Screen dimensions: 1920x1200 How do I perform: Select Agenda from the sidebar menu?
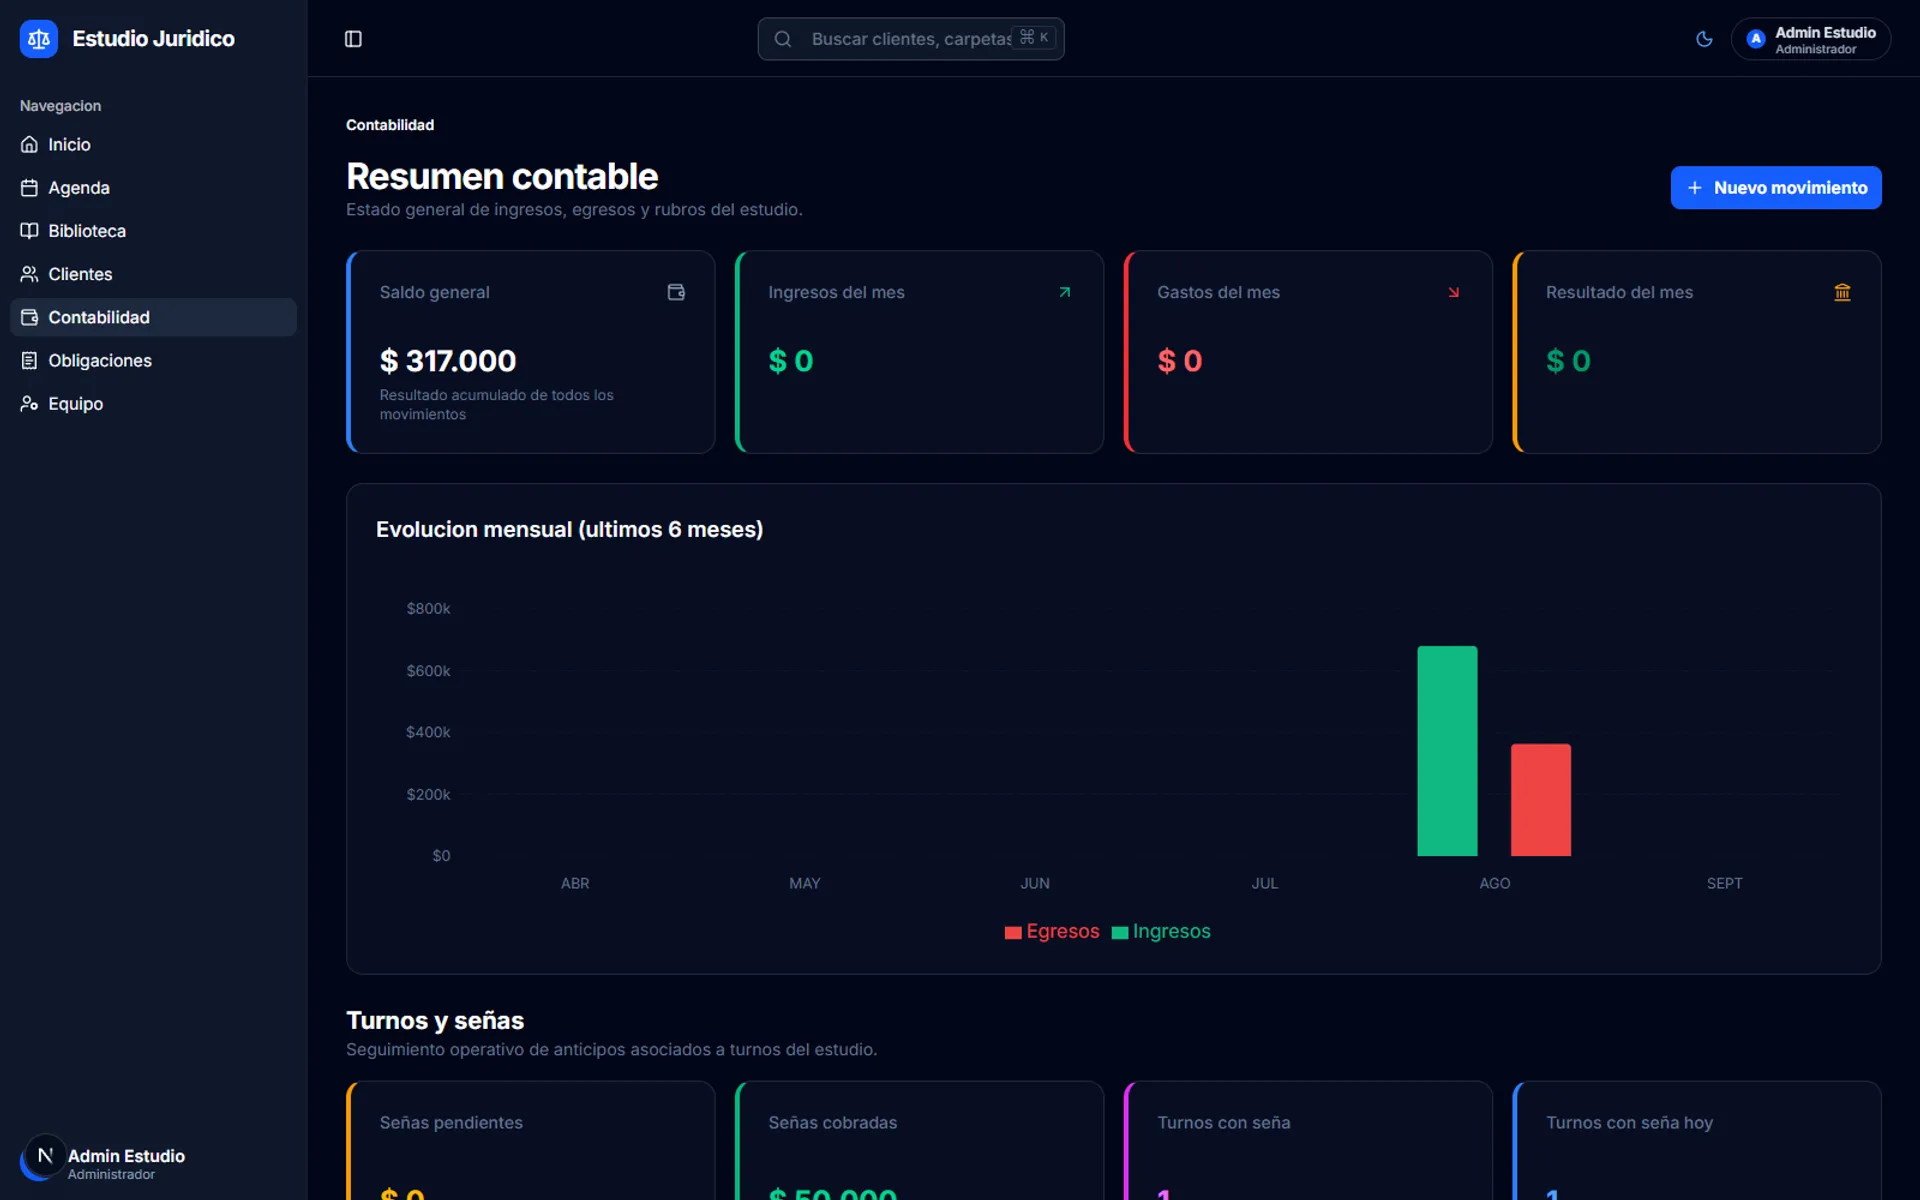click(x=153, y=188)
